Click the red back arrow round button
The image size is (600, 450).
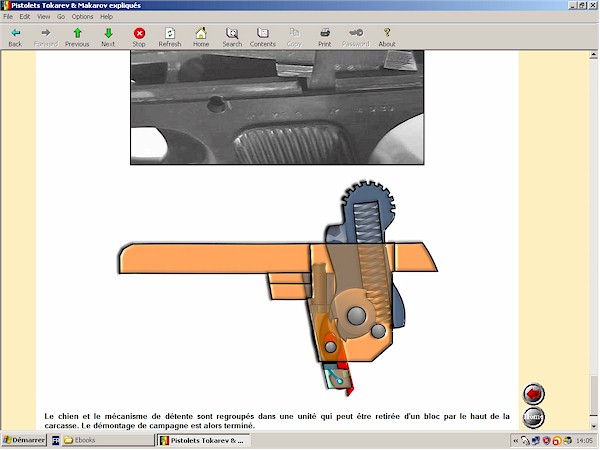coord(533,394)
